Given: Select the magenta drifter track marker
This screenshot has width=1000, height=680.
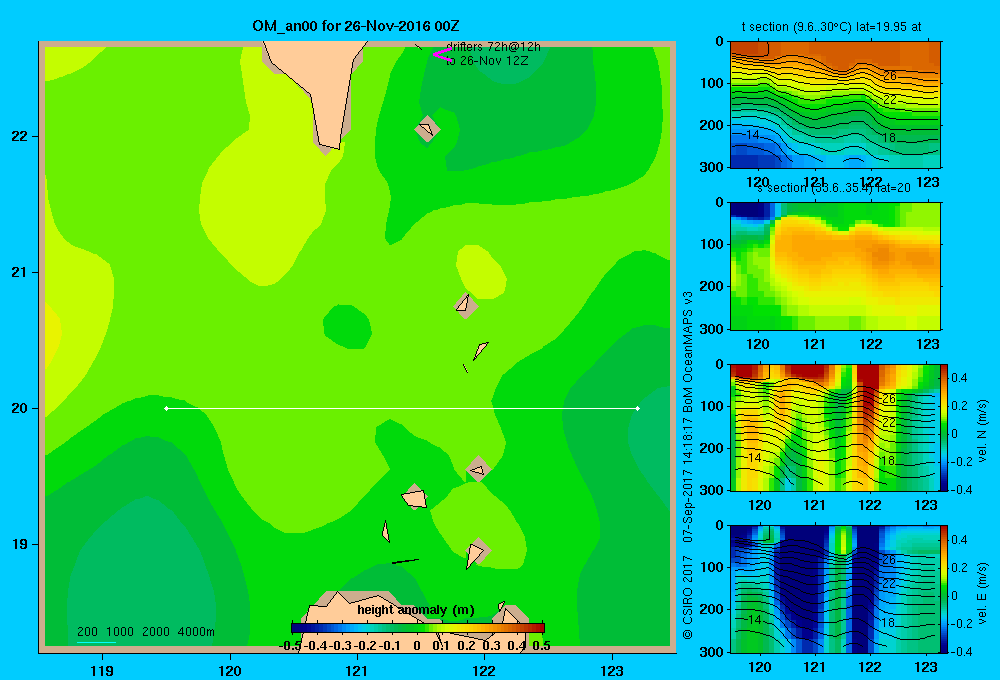Looking at the screenshot, I should 441,55.
